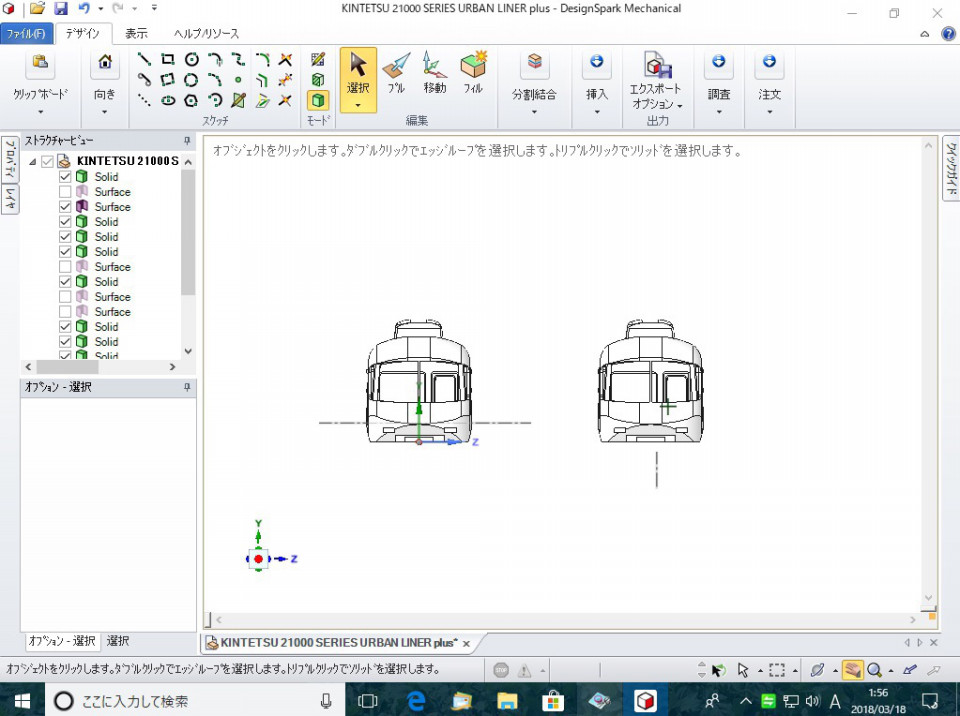
Task: Activate the プル (Pull) tool
Action: point(396,73)
